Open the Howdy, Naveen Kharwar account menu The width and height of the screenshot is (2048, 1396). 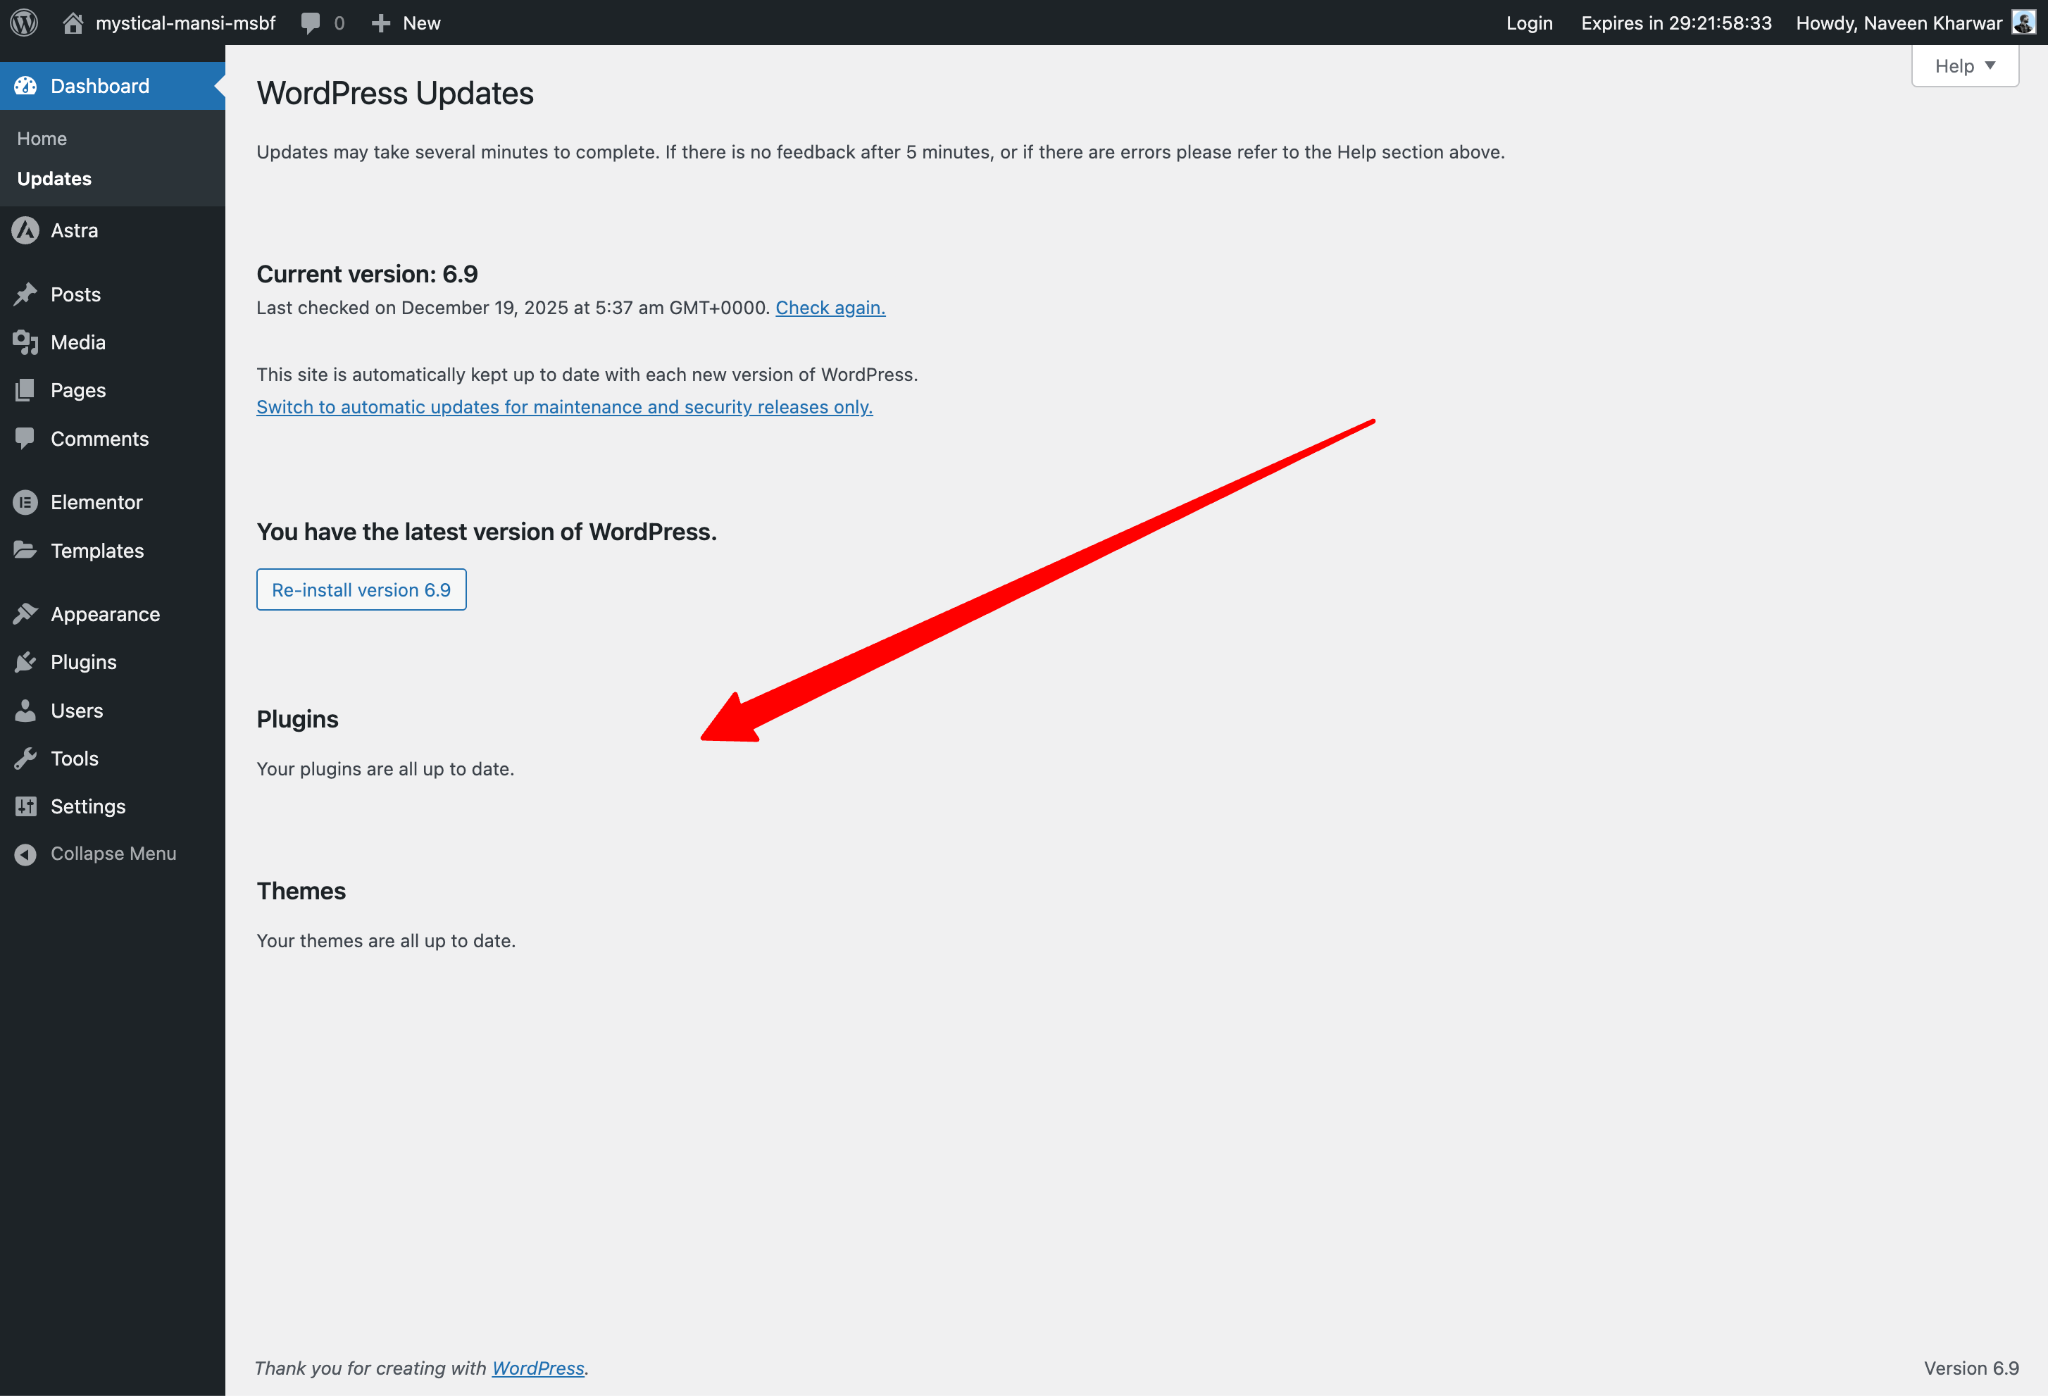coord(1898,22)
